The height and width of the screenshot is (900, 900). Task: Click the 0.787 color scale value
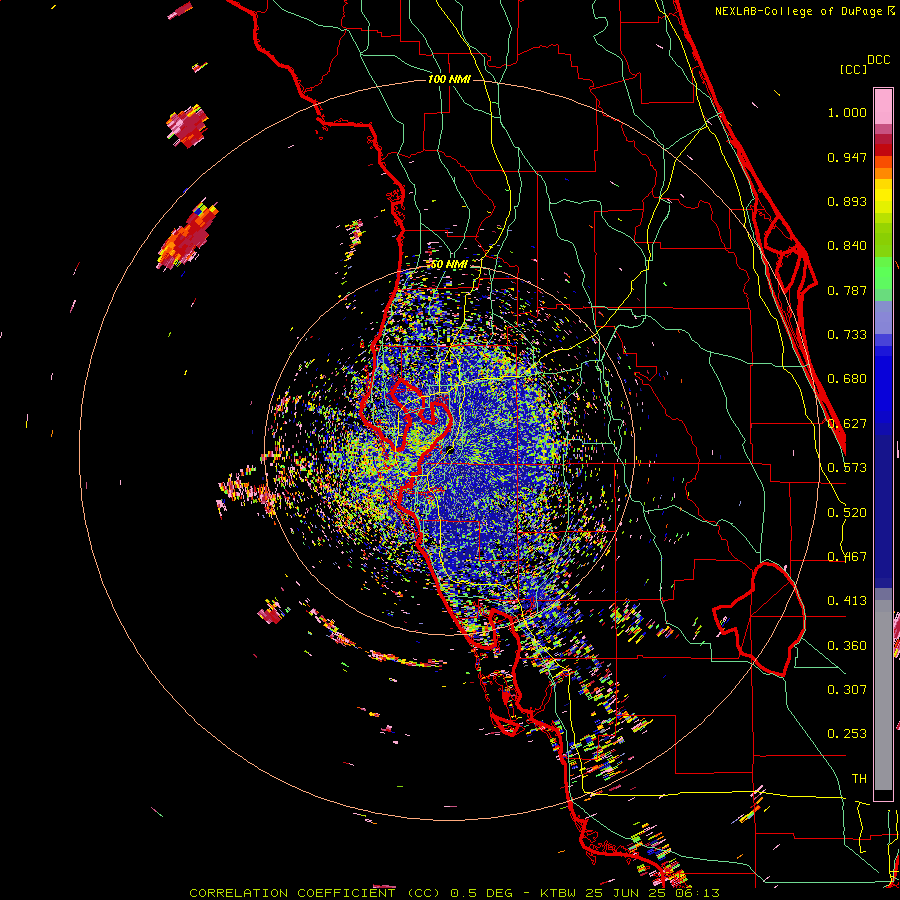coord(847,290)
